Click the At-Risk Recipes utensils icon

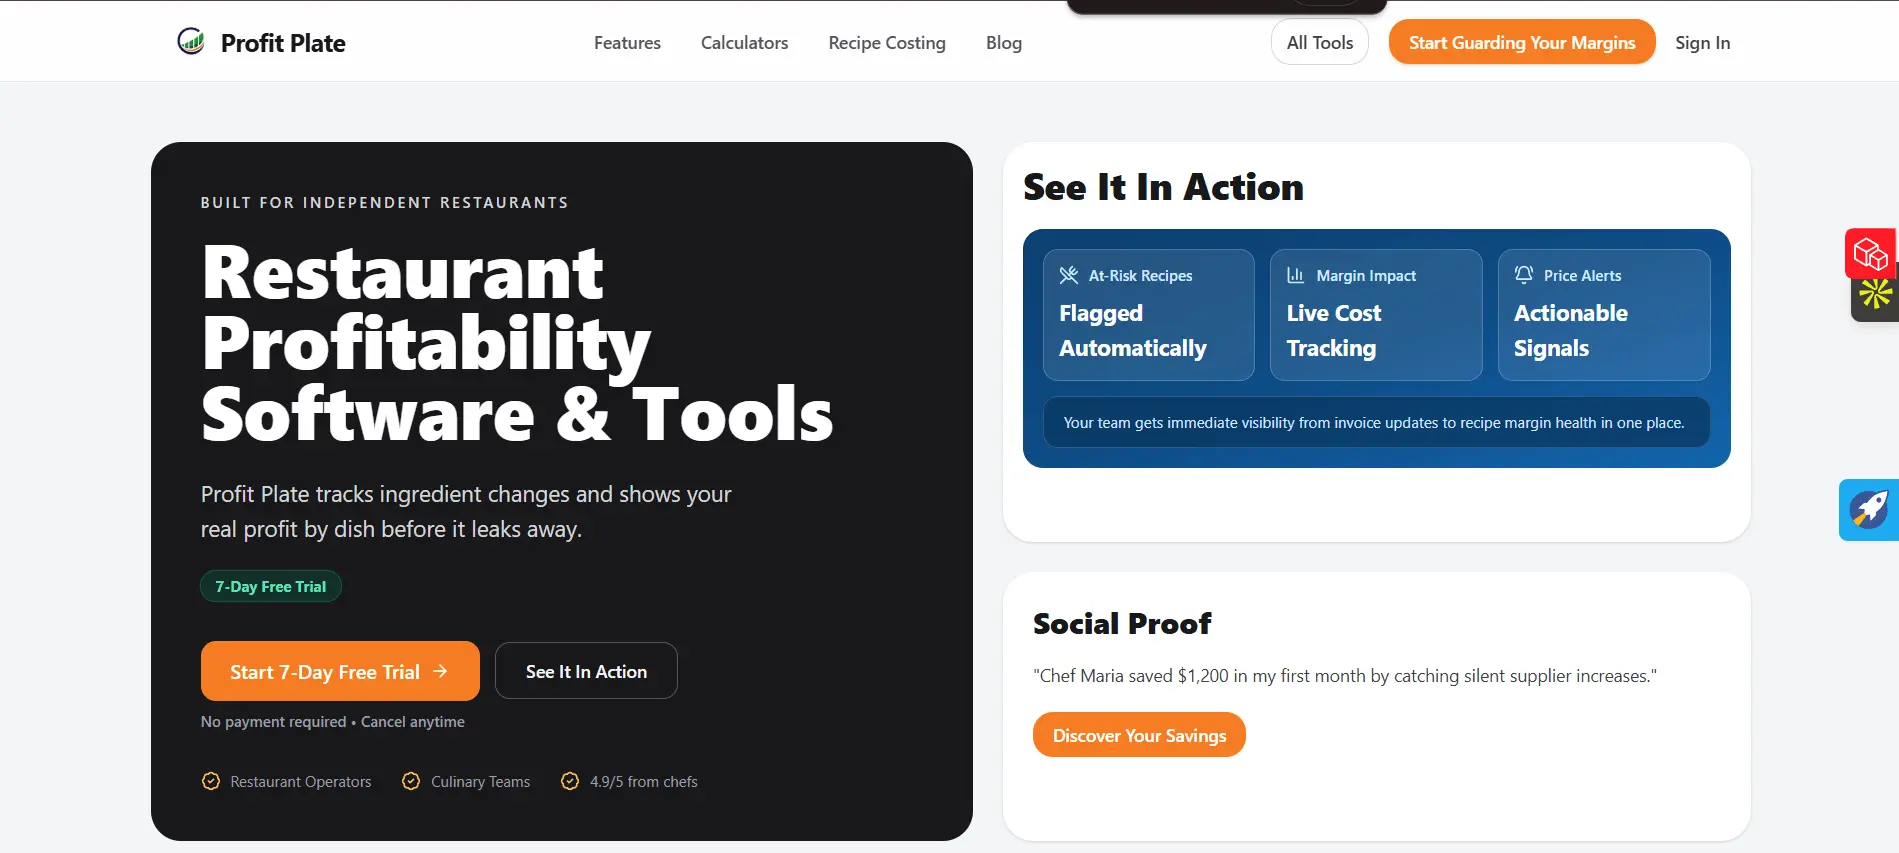coord(1069,275)
